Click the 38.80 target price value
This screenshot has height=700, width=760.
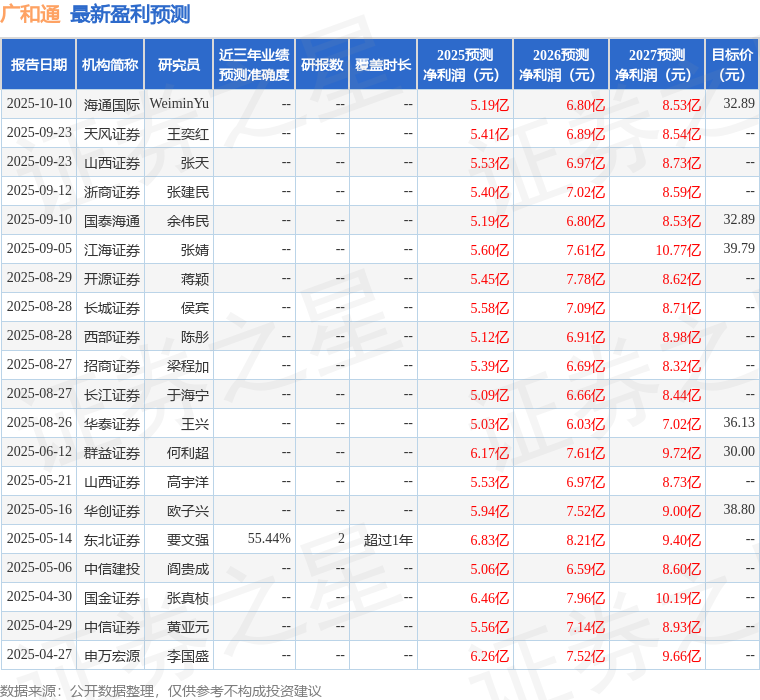[739, 509]
